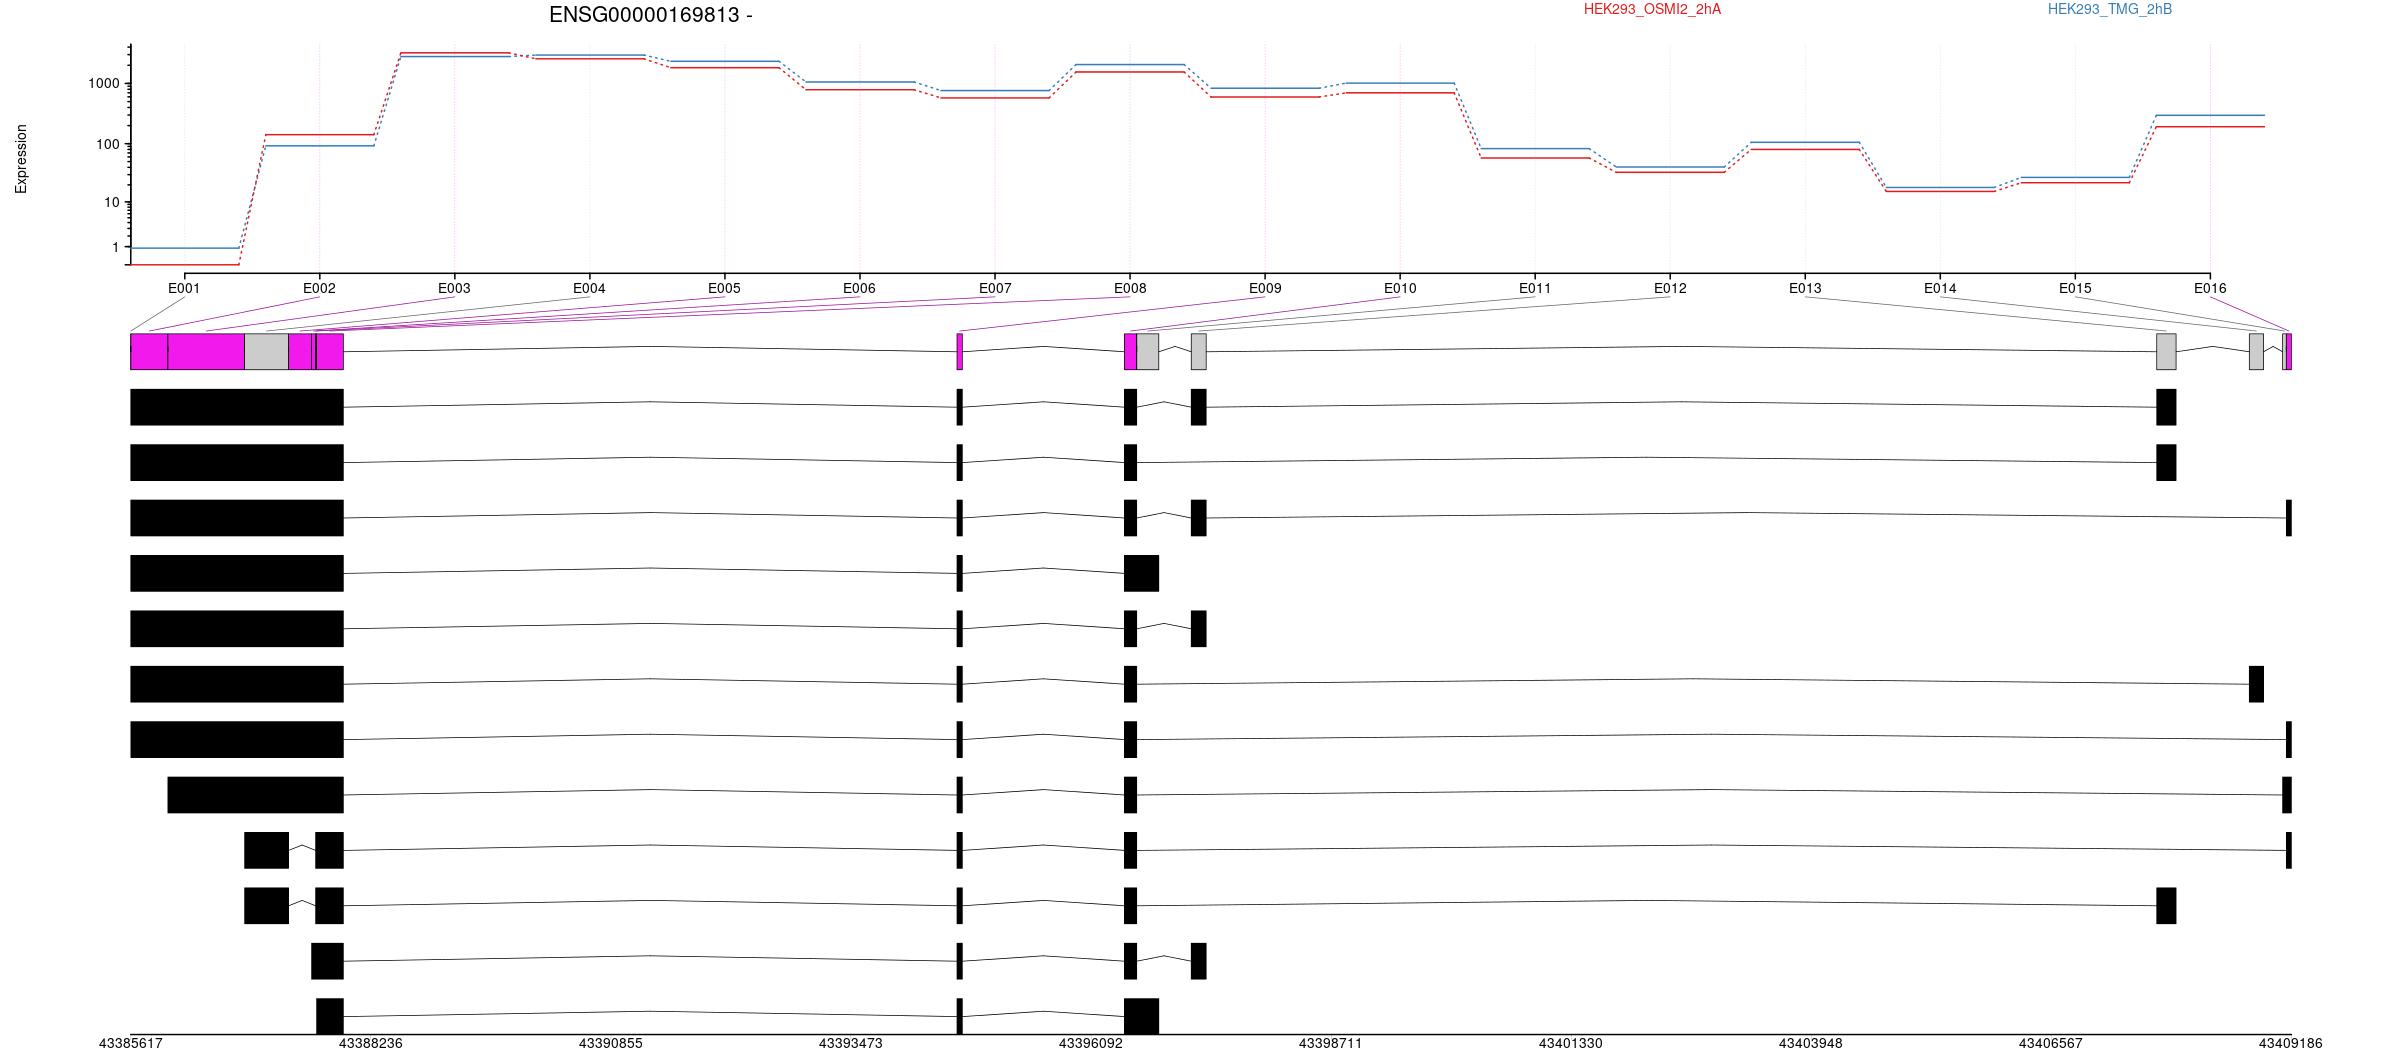Click the 100 y-axis tick label
Image resolution: width=2400 pixels, height=1060 pixels.
[107, 145]
